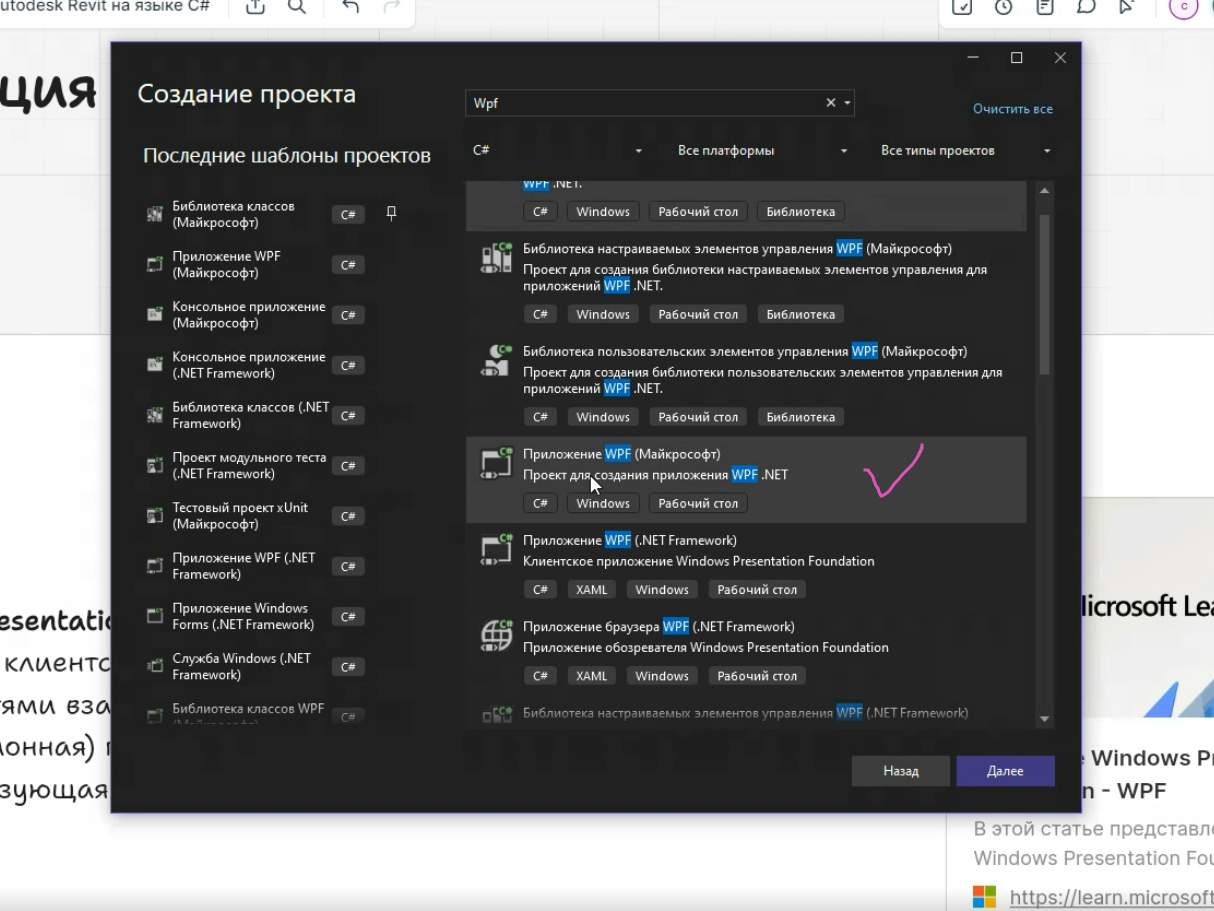Expand the search history arrow in search box

[847, 103]
